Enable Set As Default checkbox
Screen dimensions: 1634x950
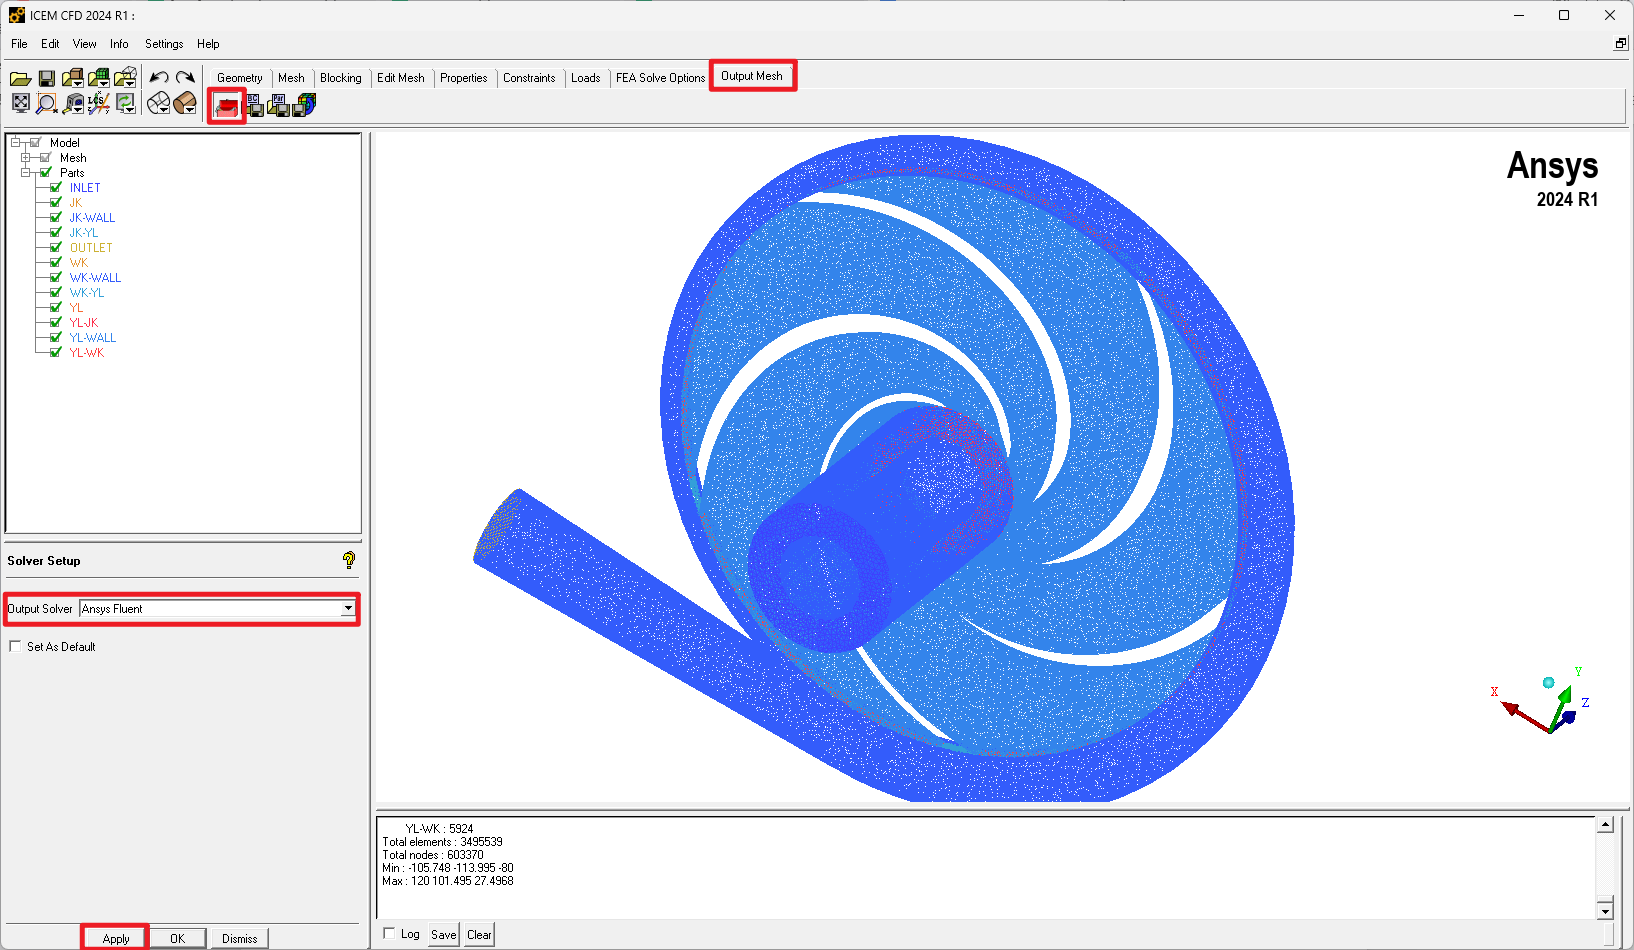click(x=15, y=646)
